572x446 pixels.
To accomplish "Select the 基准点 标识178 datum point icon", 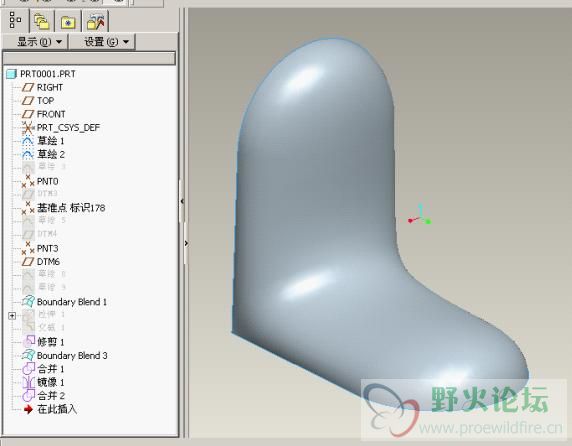I will tap(28, 208).
